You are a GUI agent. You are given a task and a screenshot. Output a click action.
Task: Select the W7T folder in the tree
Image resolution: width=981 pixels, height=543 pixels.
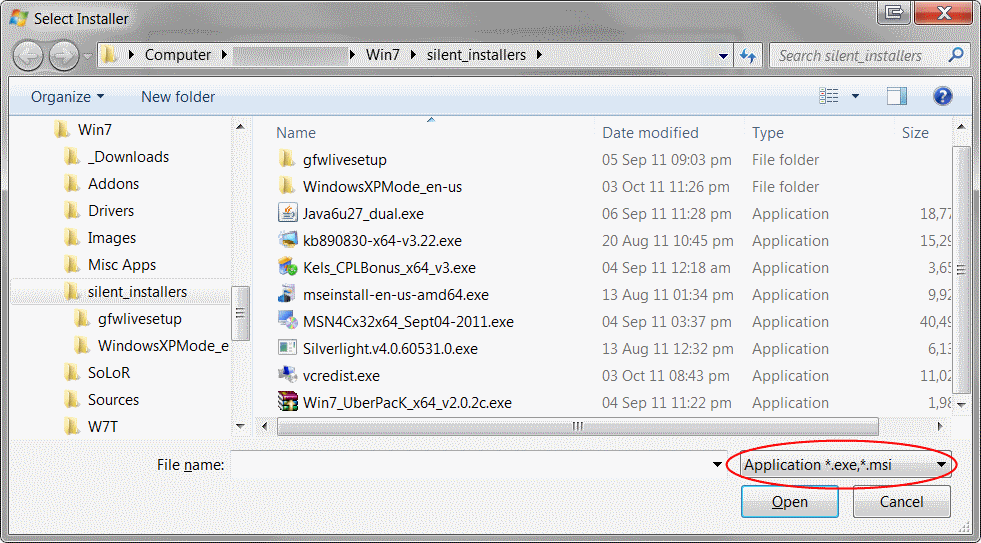click(x=103, y=427)
